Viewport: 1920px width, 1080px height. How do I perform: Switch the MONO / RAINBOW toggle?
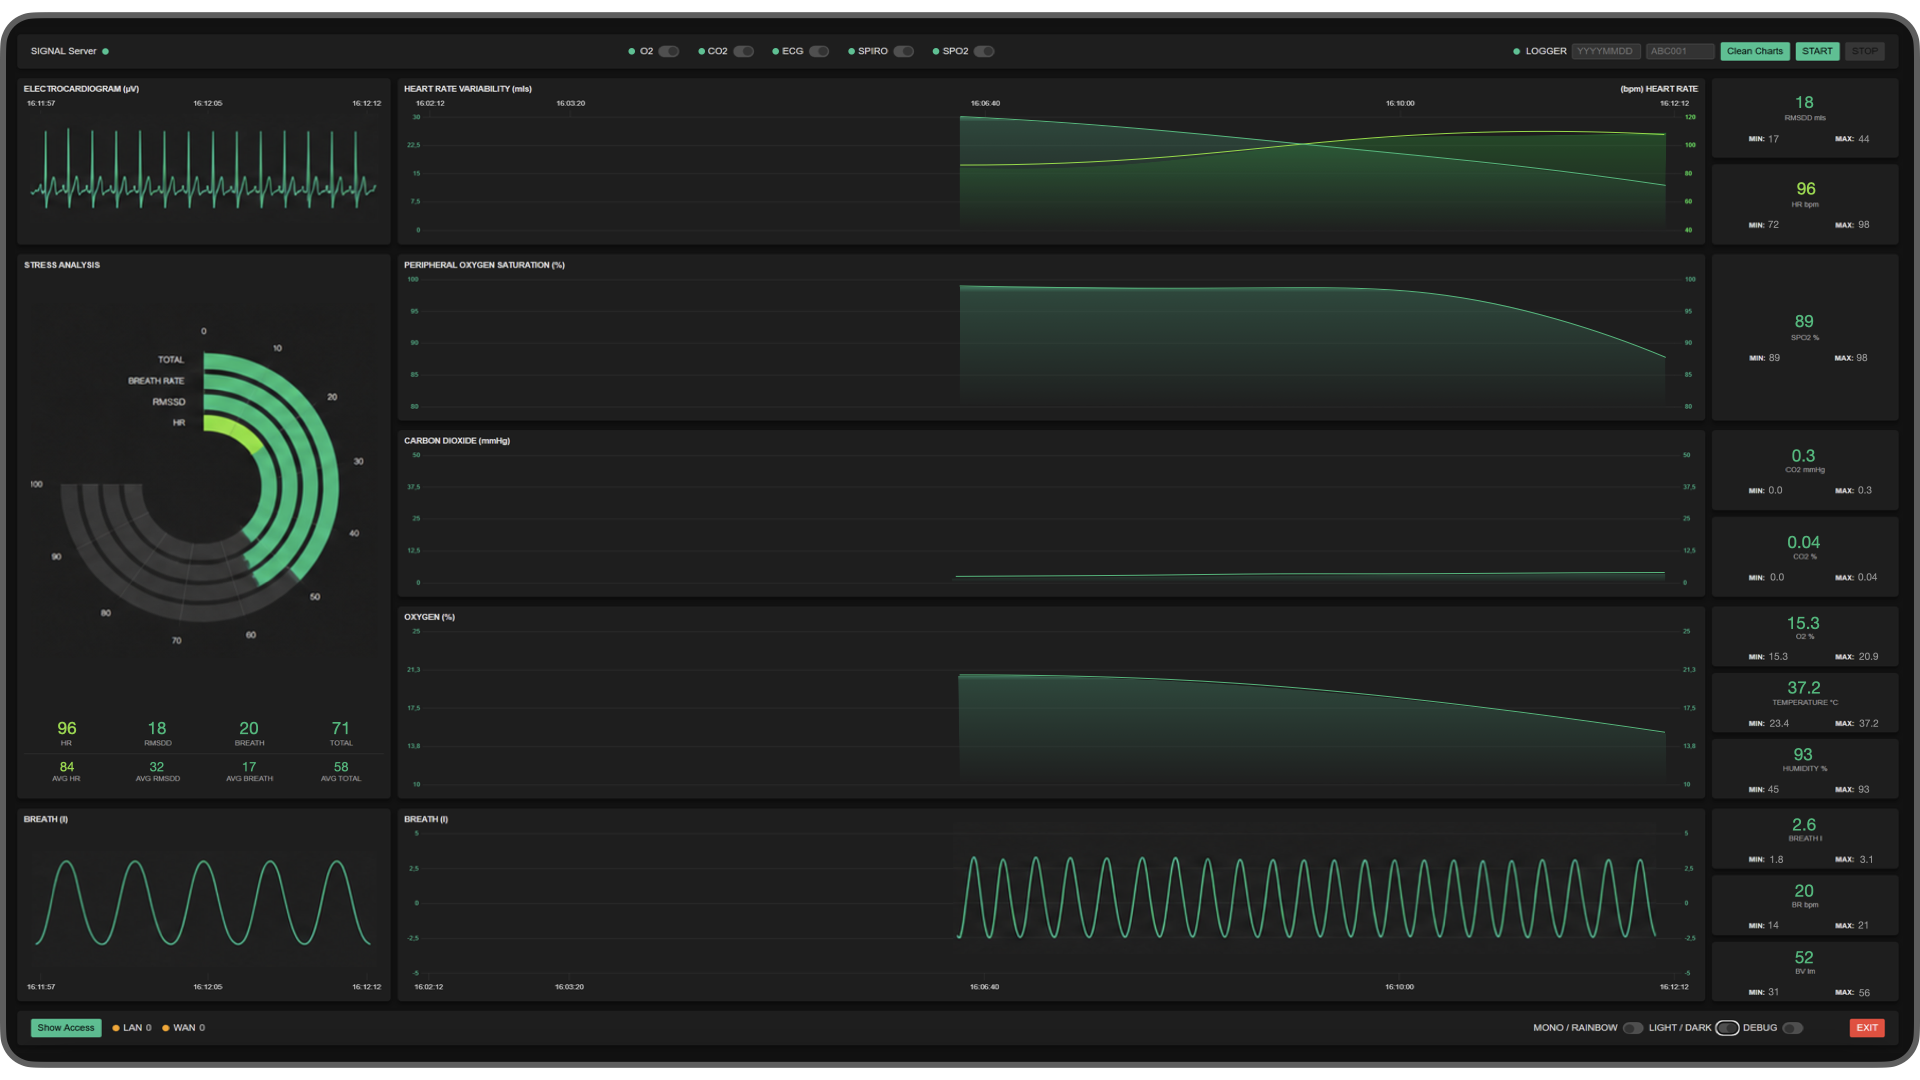[1633, 1028]
